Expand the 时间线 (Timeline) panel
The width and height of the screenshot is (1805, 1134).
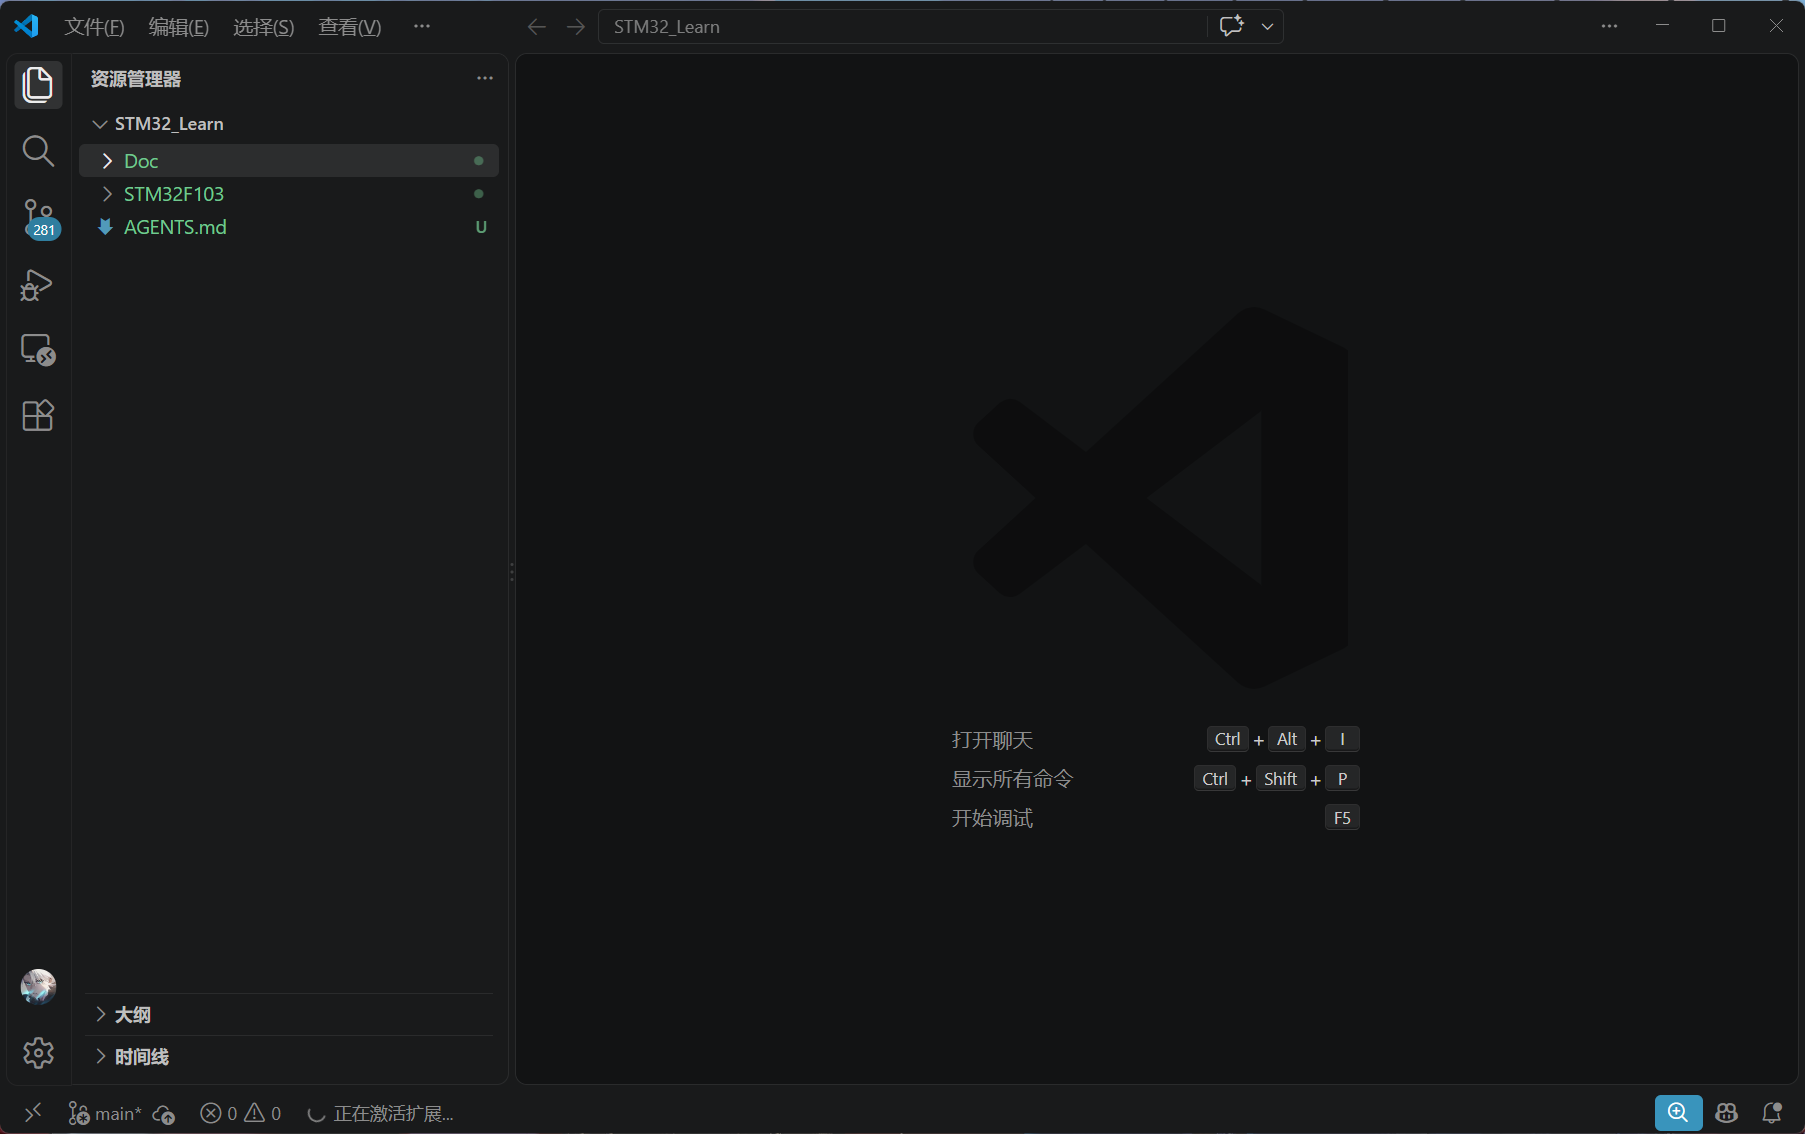click(289, 1057)
